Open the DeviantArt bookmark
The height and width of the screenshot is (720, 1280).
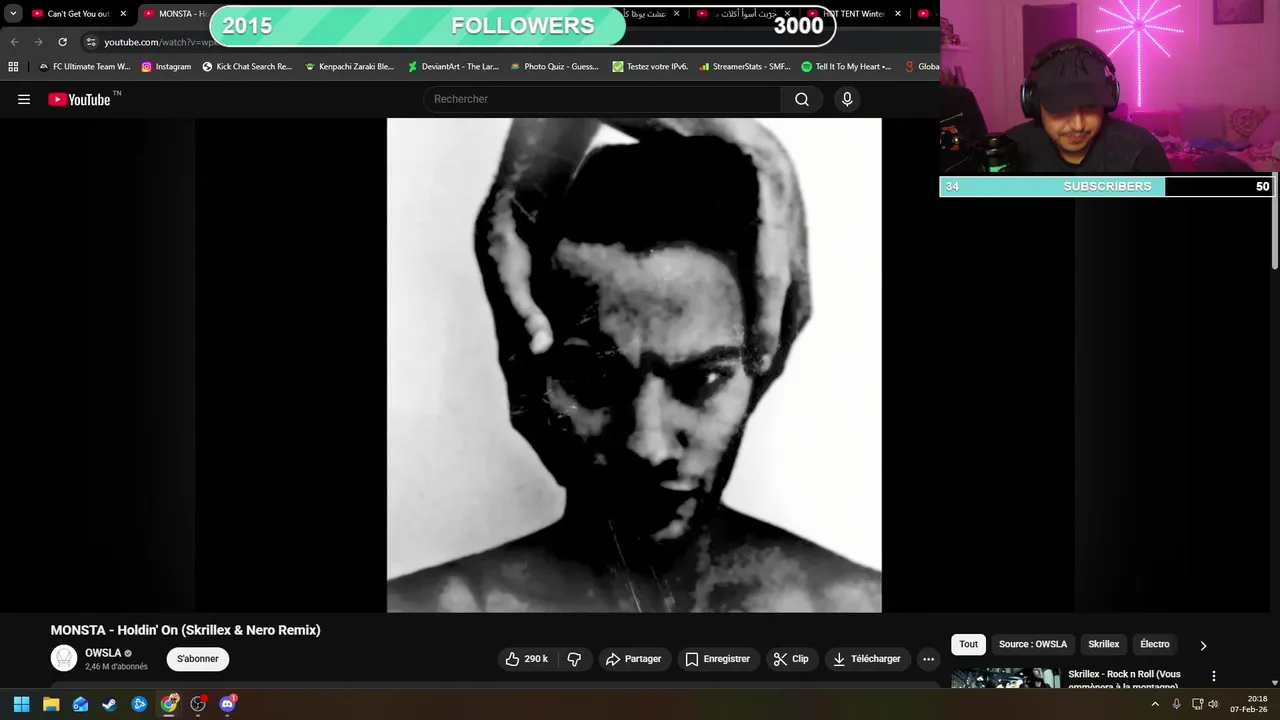click(453, 67)
